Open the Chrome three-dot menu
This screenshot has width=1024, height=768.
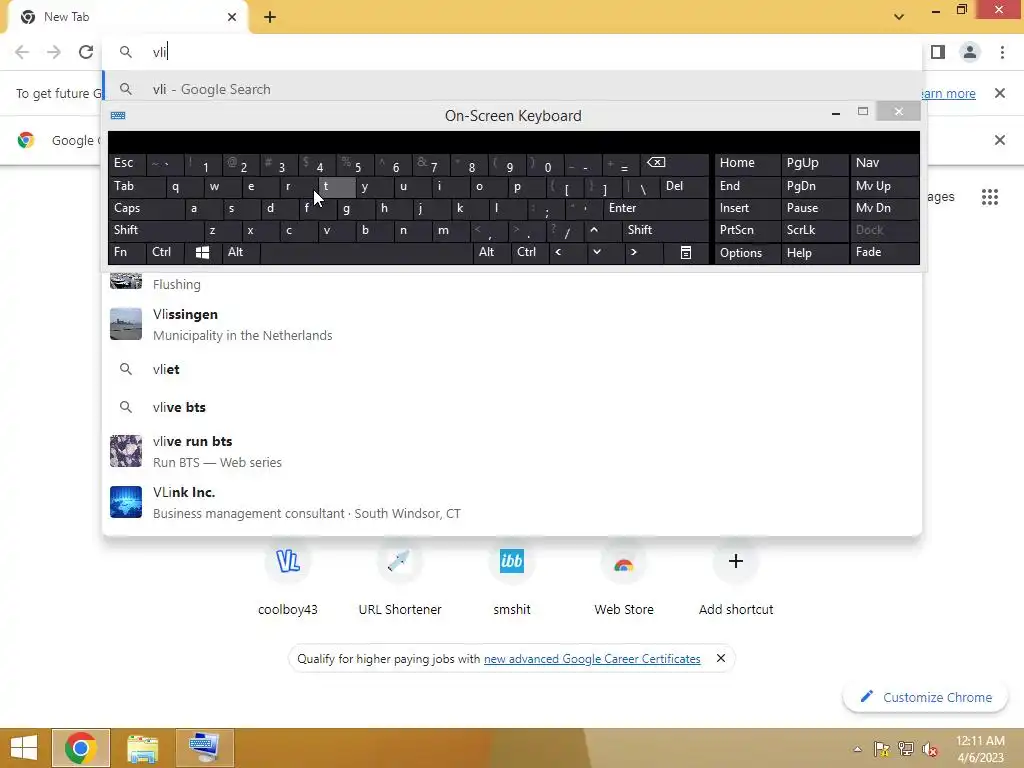click(x=1002, y=52)
